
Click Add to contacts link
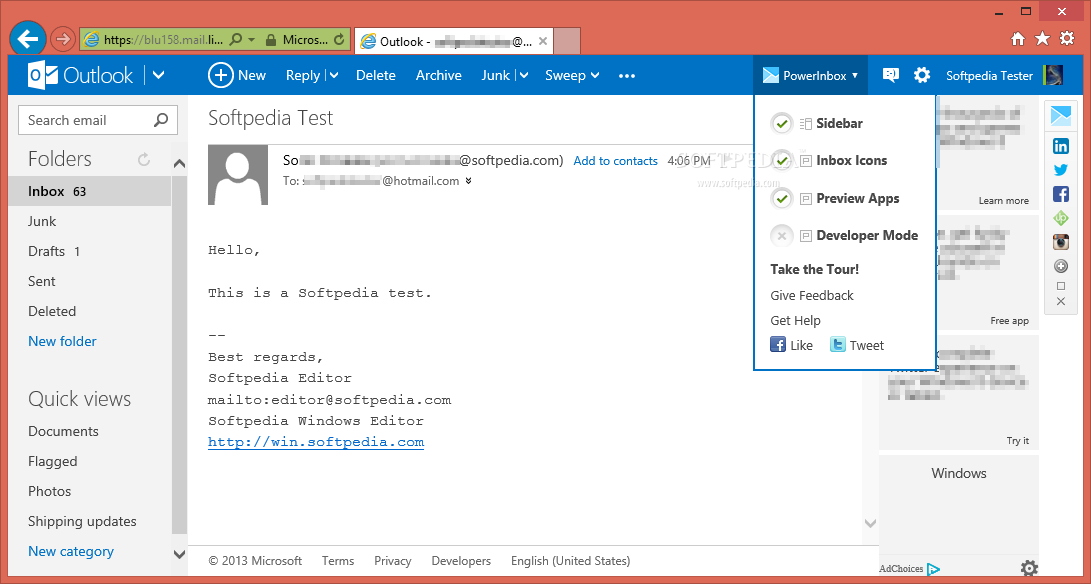coord(615,161)
